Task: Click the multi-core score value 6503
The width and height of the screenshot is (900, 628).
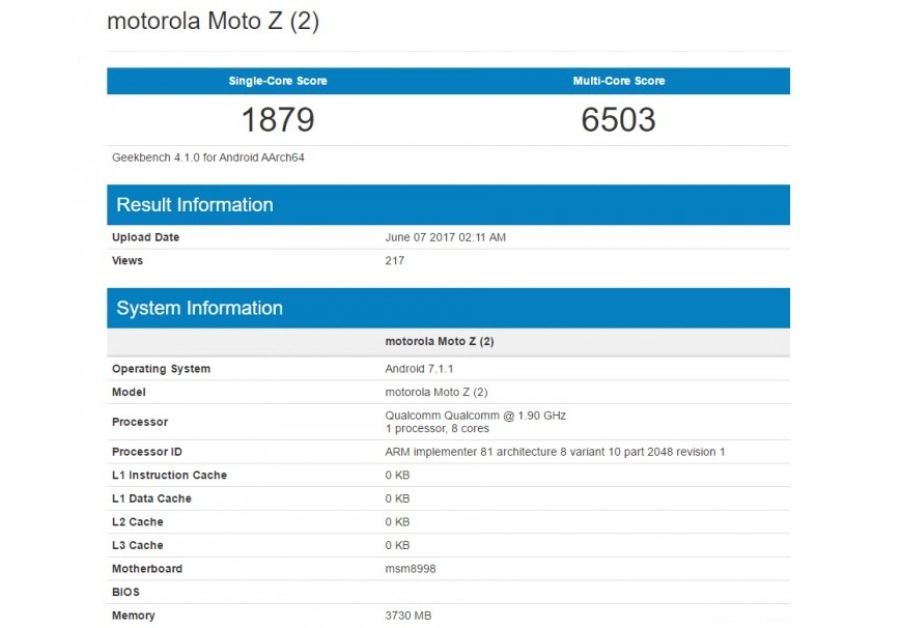Action: (618, 119)
